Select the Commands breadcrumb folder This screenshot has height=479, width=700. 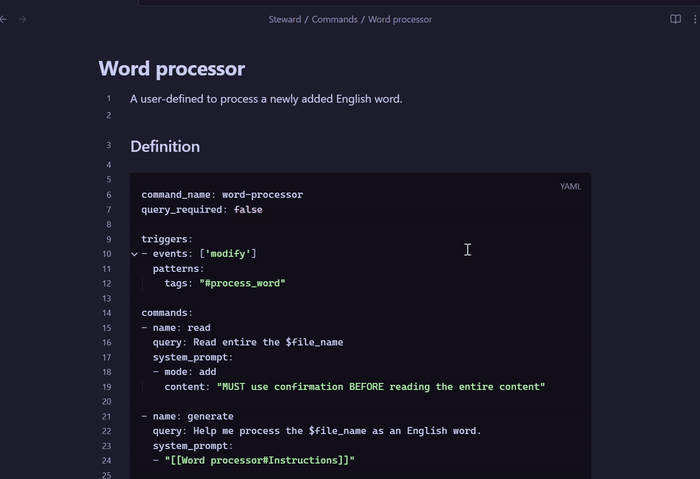[x=334, y=19]
